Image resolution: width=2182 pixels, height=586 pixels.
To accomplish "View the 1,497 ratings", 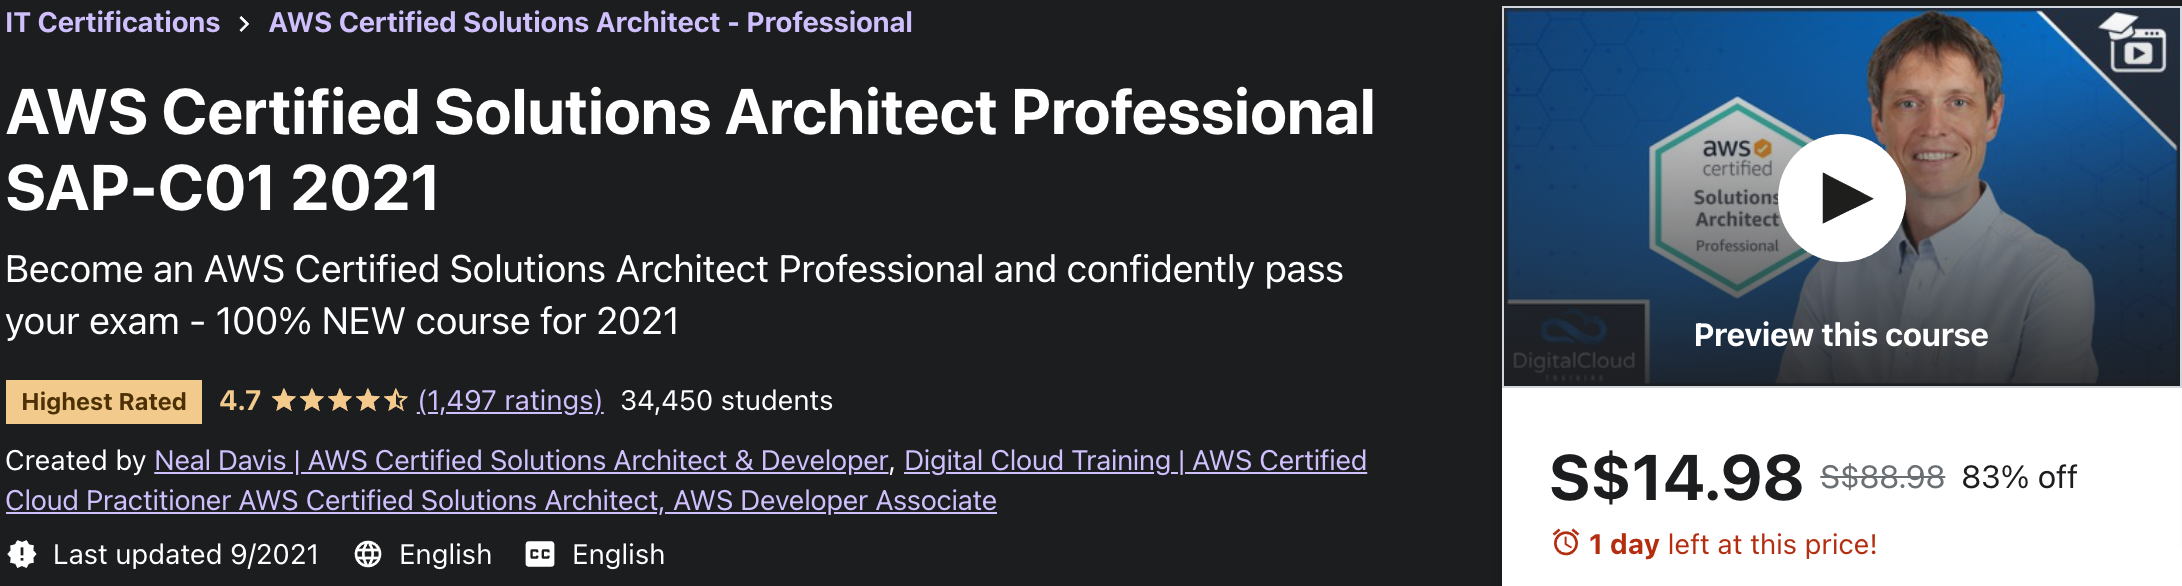I will coord(508,402).
